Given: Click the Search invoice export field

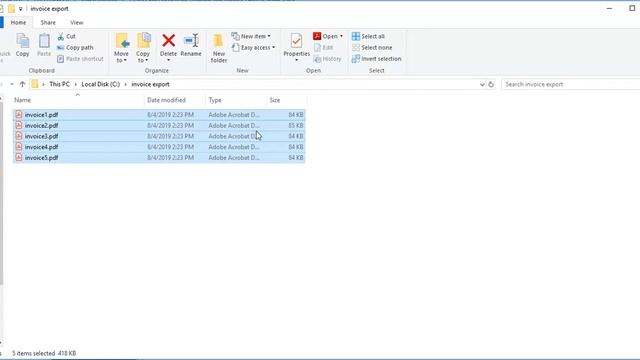Looking at the screenshot, I should 571,84.
